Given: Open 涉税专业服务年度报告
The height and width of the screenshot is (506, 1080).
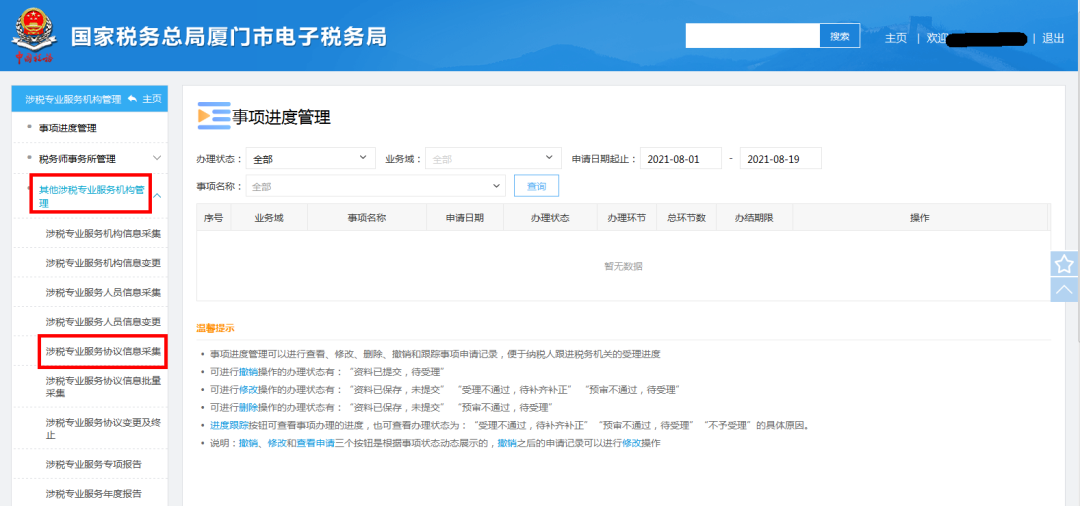Looking at the screenshot, I should [94, 494].
